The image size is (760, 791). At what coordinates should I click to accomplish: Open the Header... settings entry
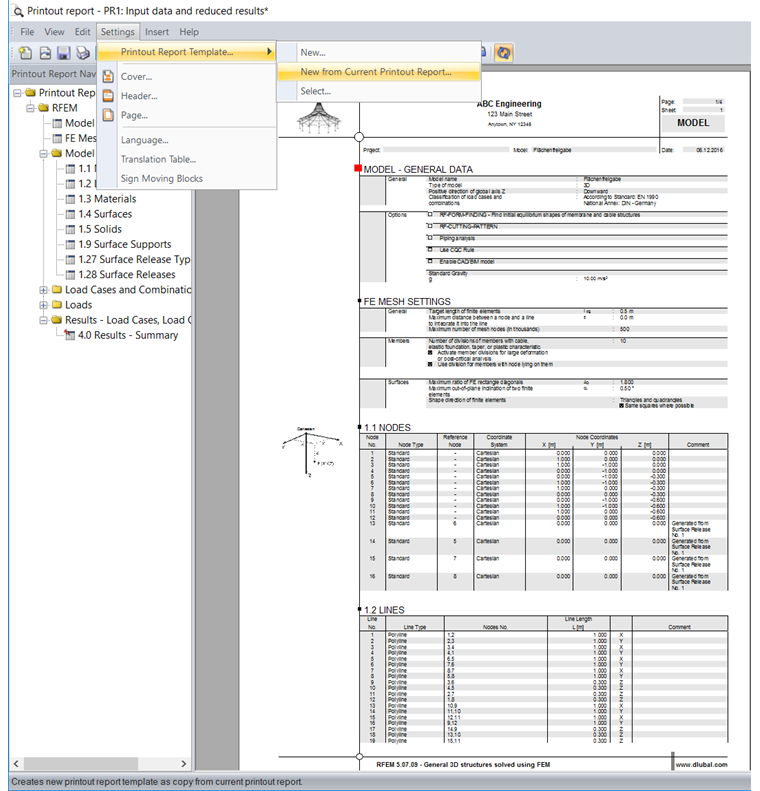(x=187, y=96)
